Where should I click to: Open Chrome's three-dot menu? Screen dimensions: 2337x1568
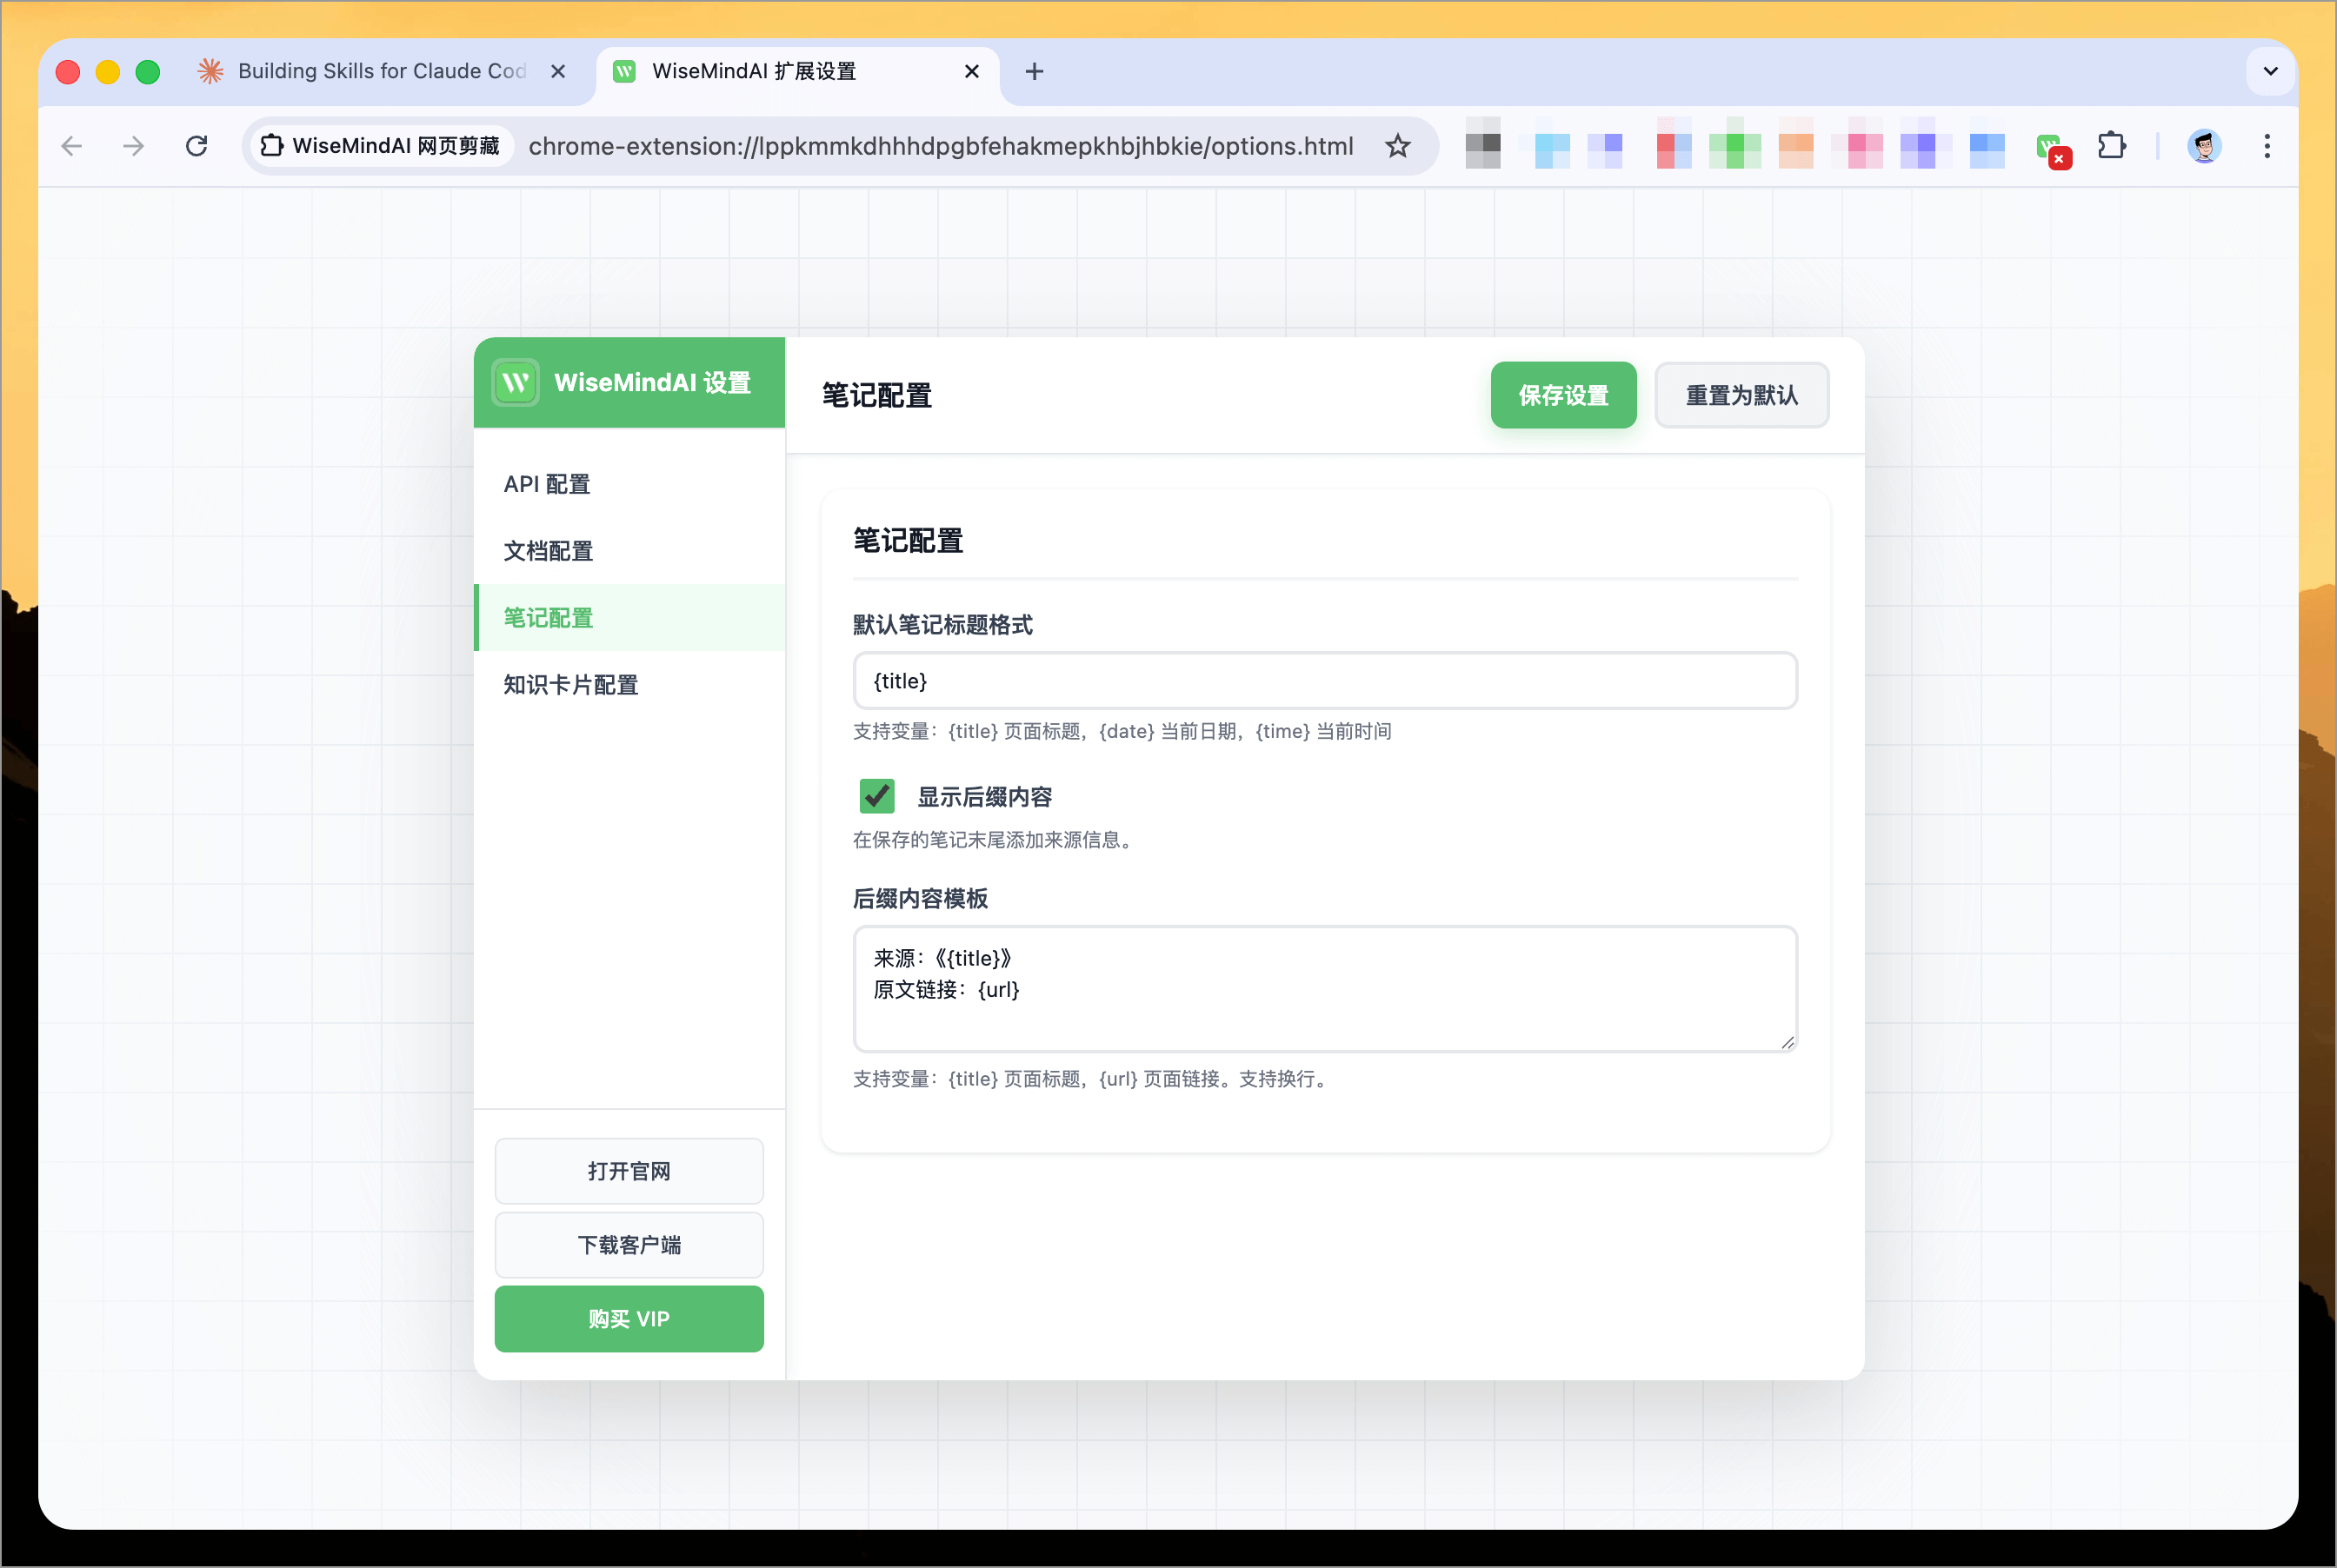[x=2267, y=146]
